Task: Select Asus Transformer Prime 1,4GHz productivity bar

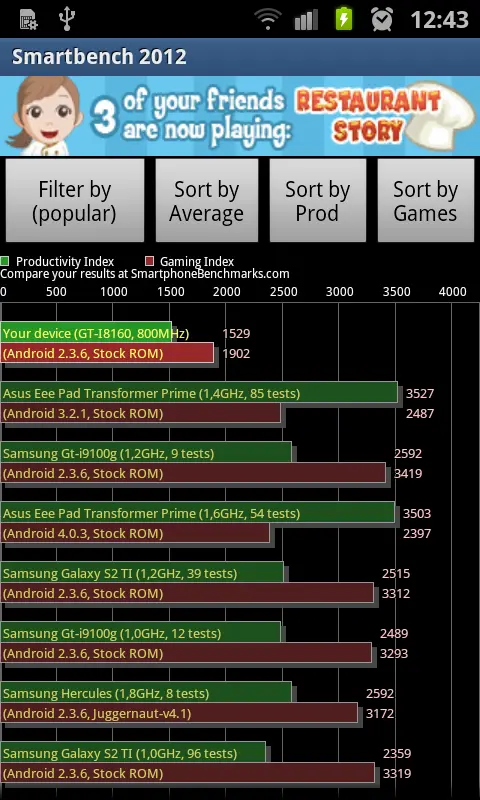Action: [199, 393]
